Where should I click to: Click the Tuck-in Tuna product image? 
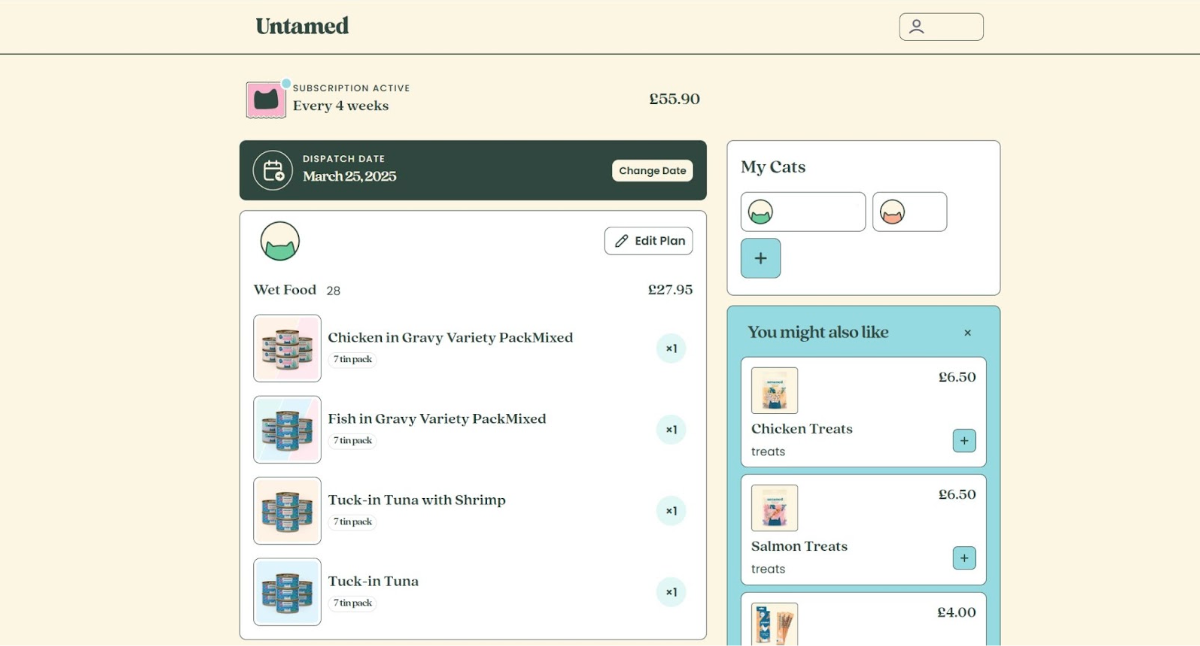point(287,592)
